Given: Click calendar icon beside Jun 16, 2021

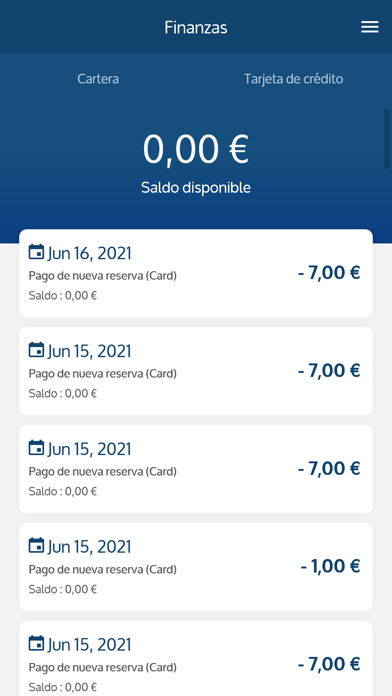Looking at the screenshot, I should pos(36,252).
